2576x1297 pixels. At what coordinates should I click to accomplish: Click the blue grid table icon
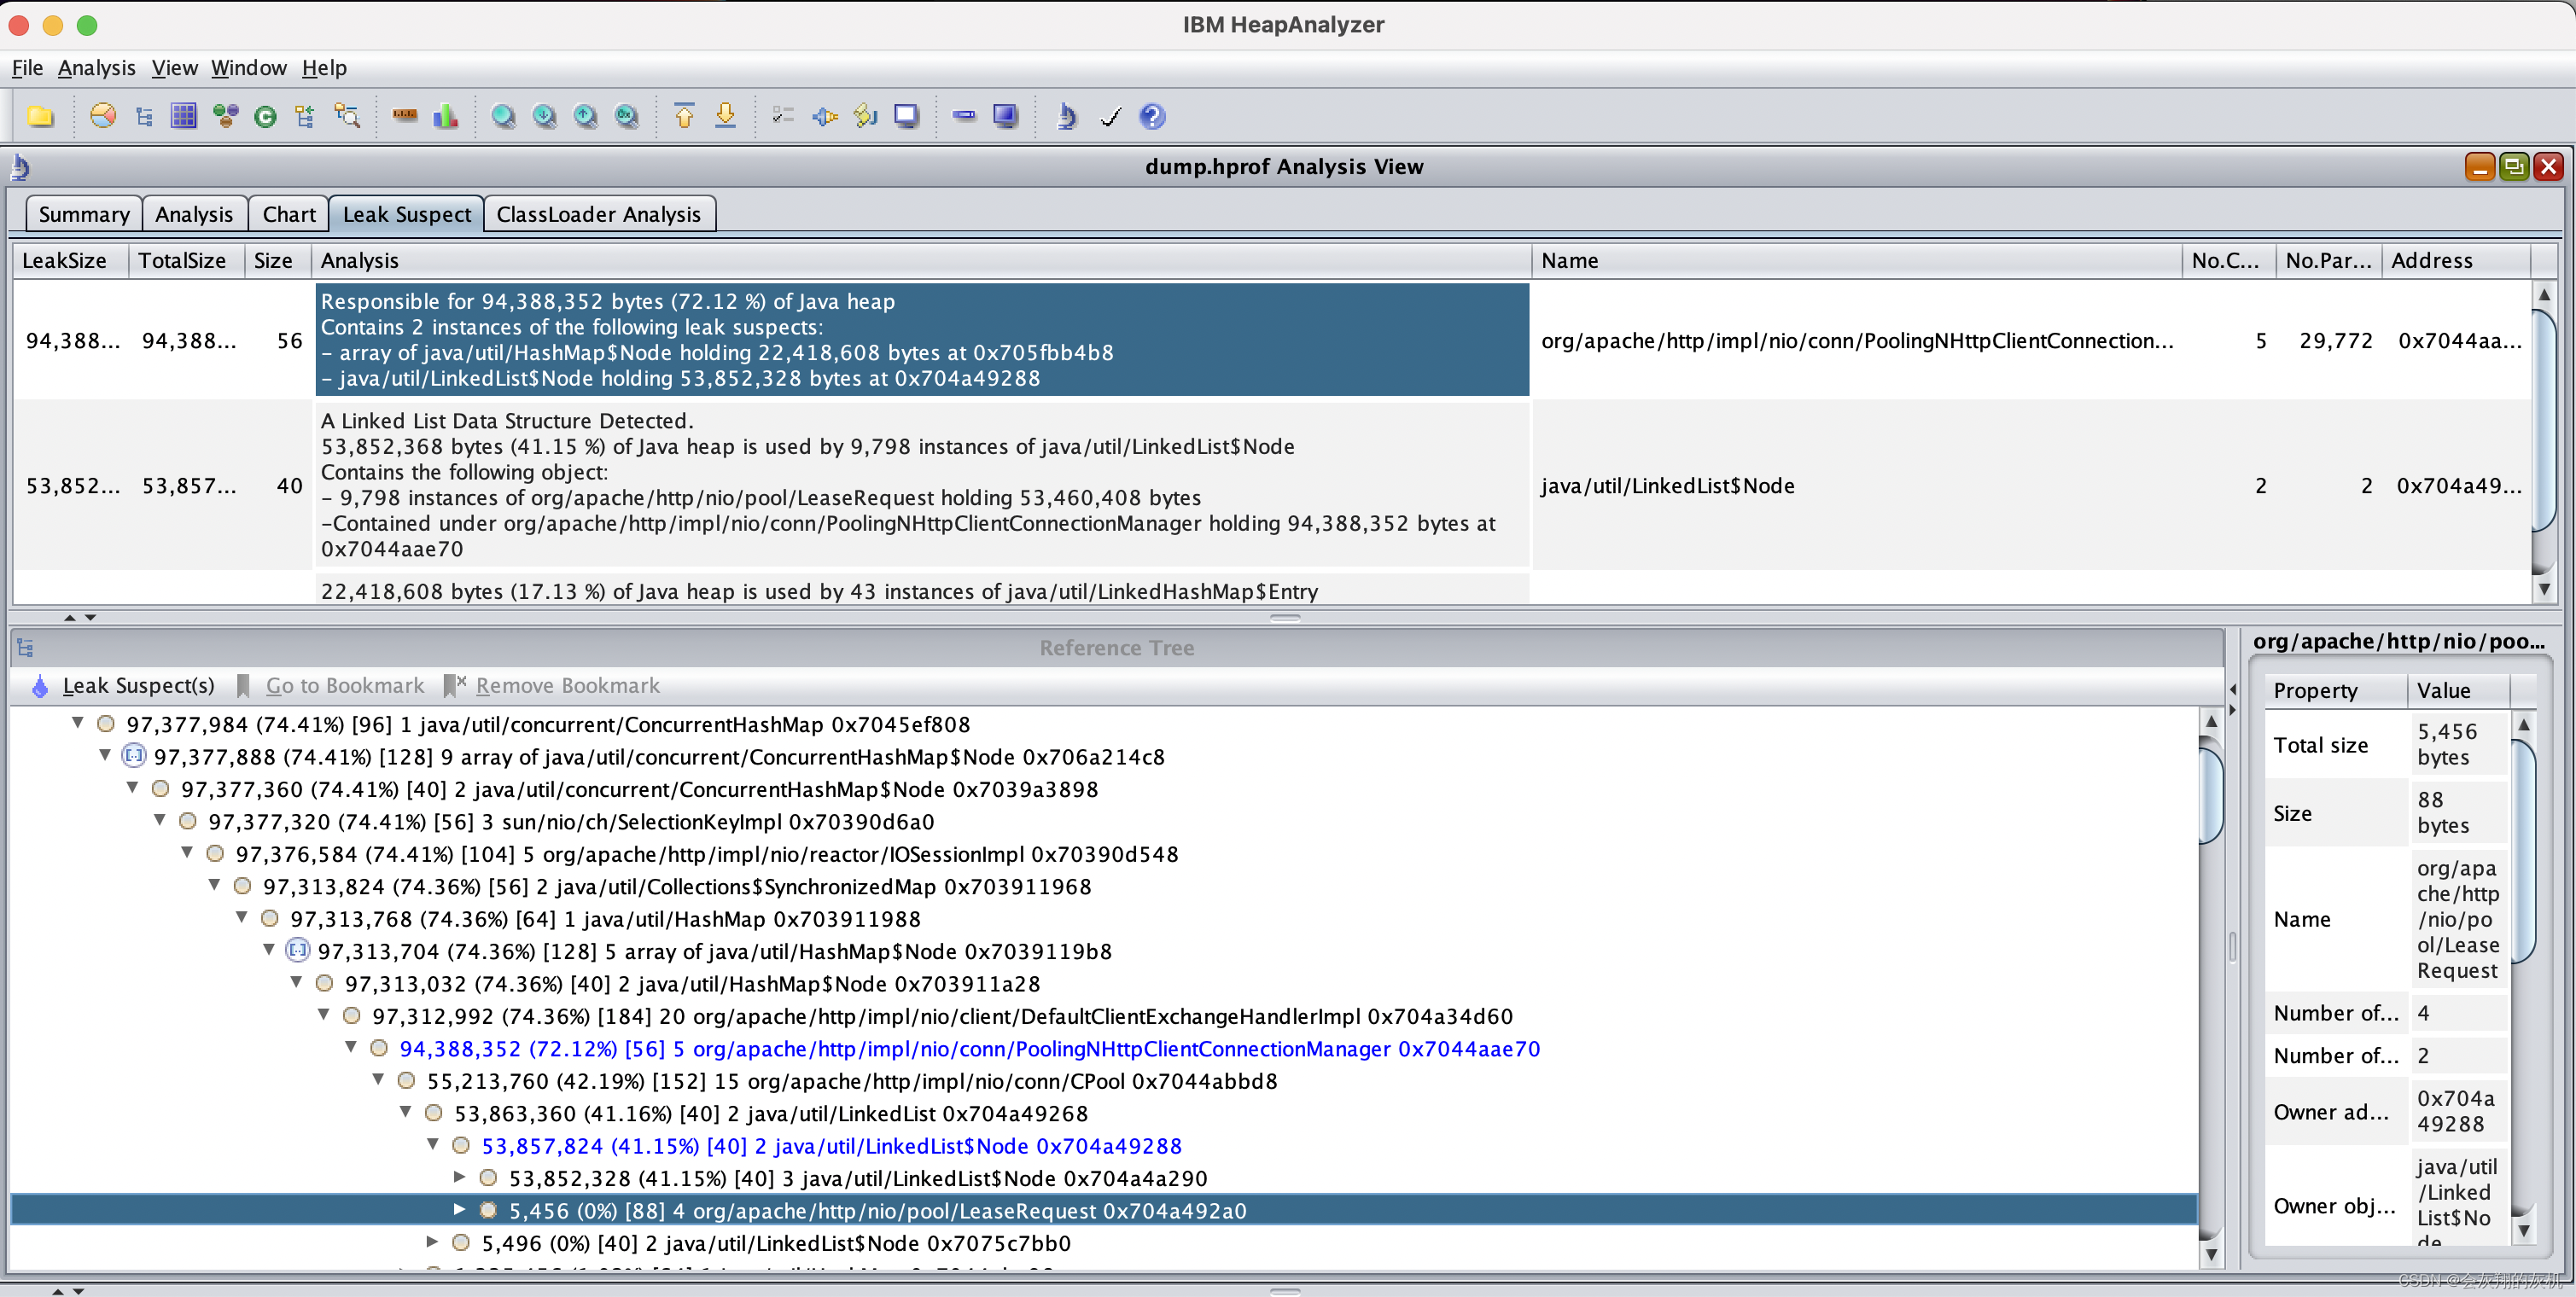coord(184,116)
